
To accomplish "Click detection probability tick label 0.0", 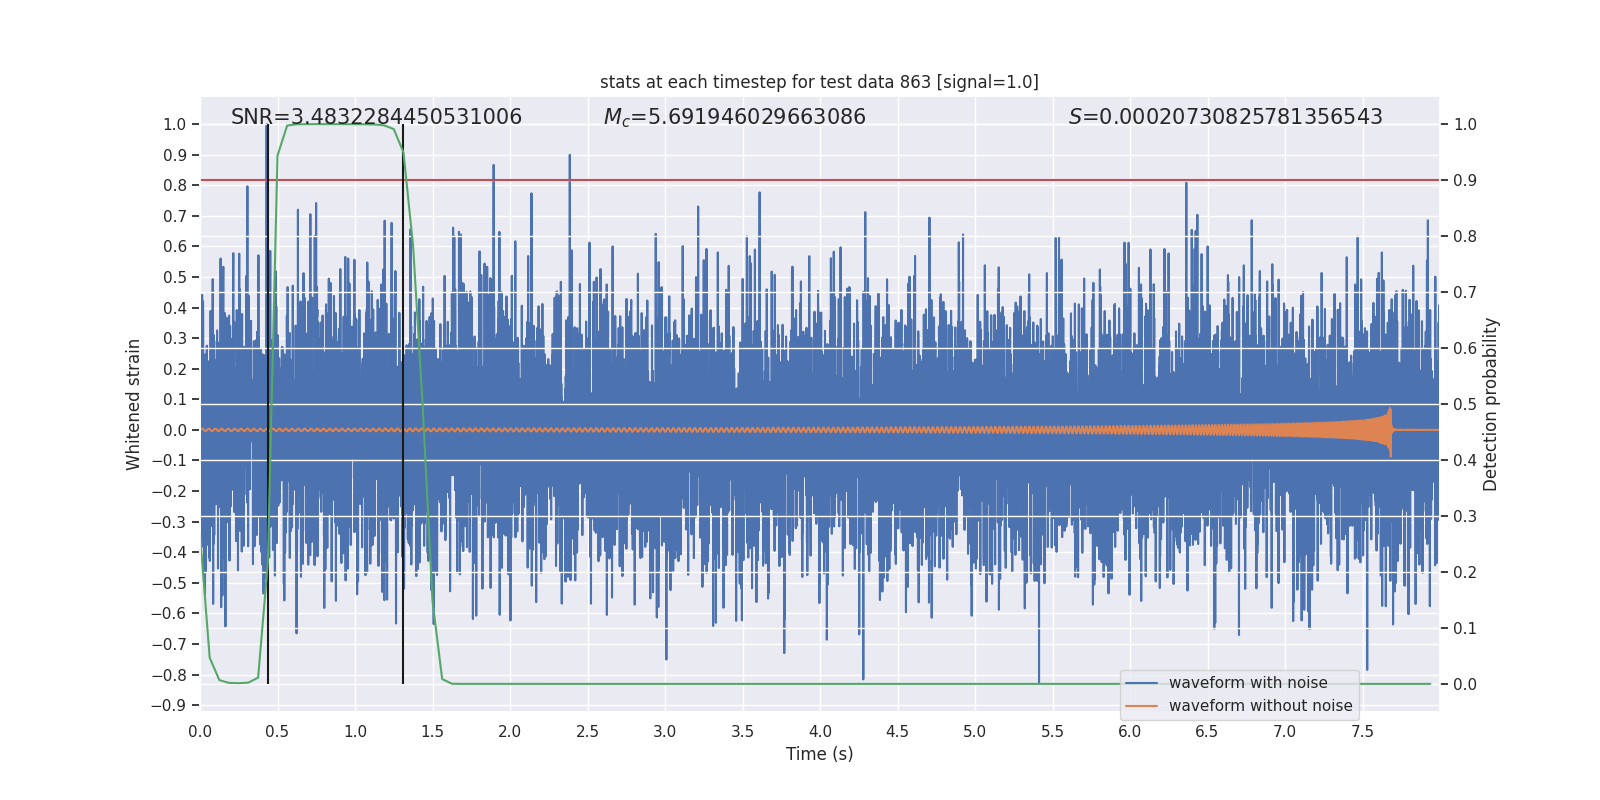I will [1465, 685].
